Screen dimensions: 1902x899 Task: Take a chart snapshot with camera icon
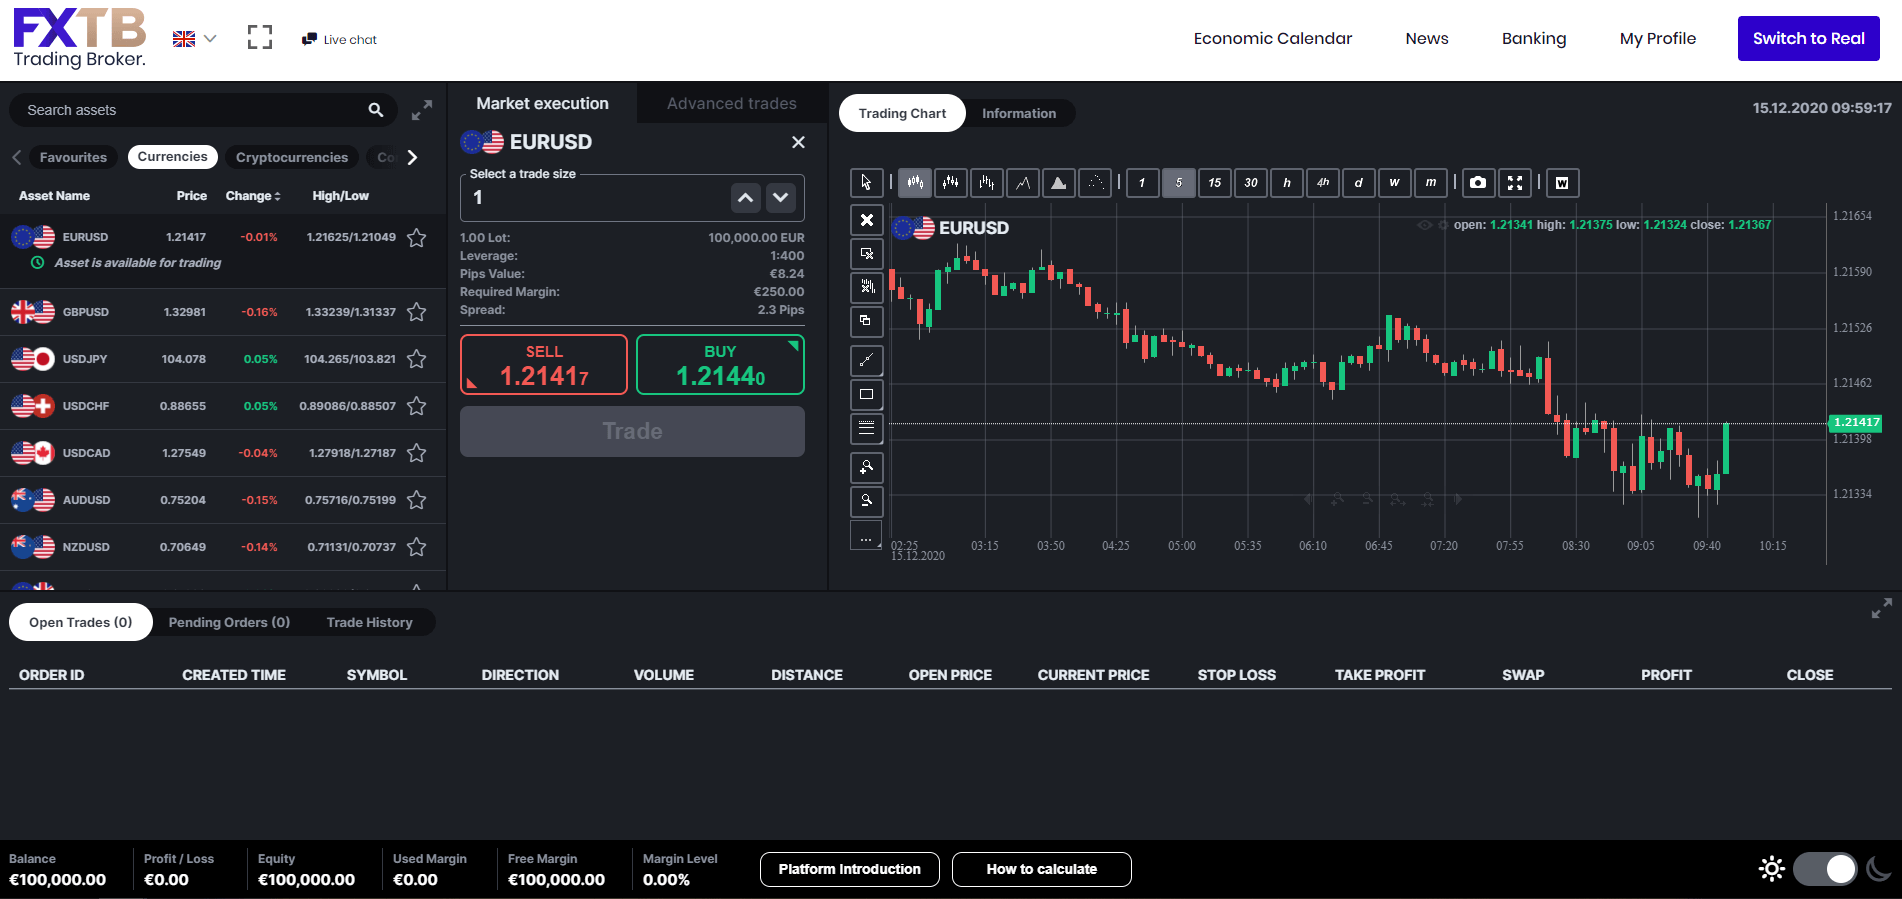click(x=1478, y=183)
